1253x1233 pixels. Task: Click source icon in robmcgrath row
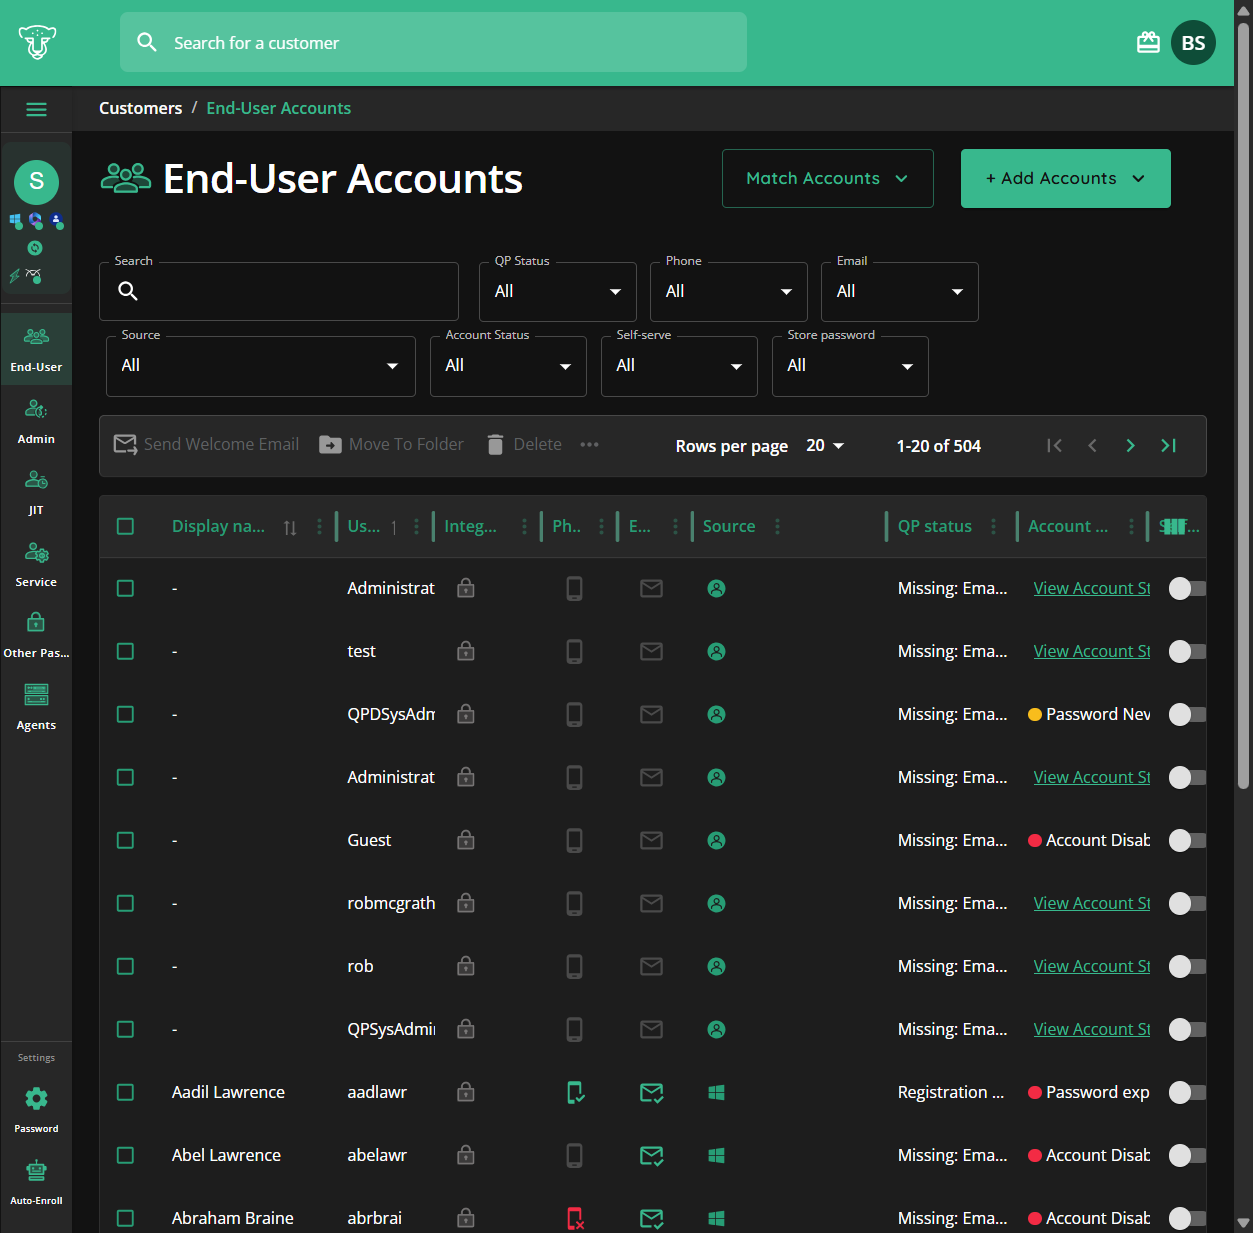pyautogui.click(x=716, y=903)
